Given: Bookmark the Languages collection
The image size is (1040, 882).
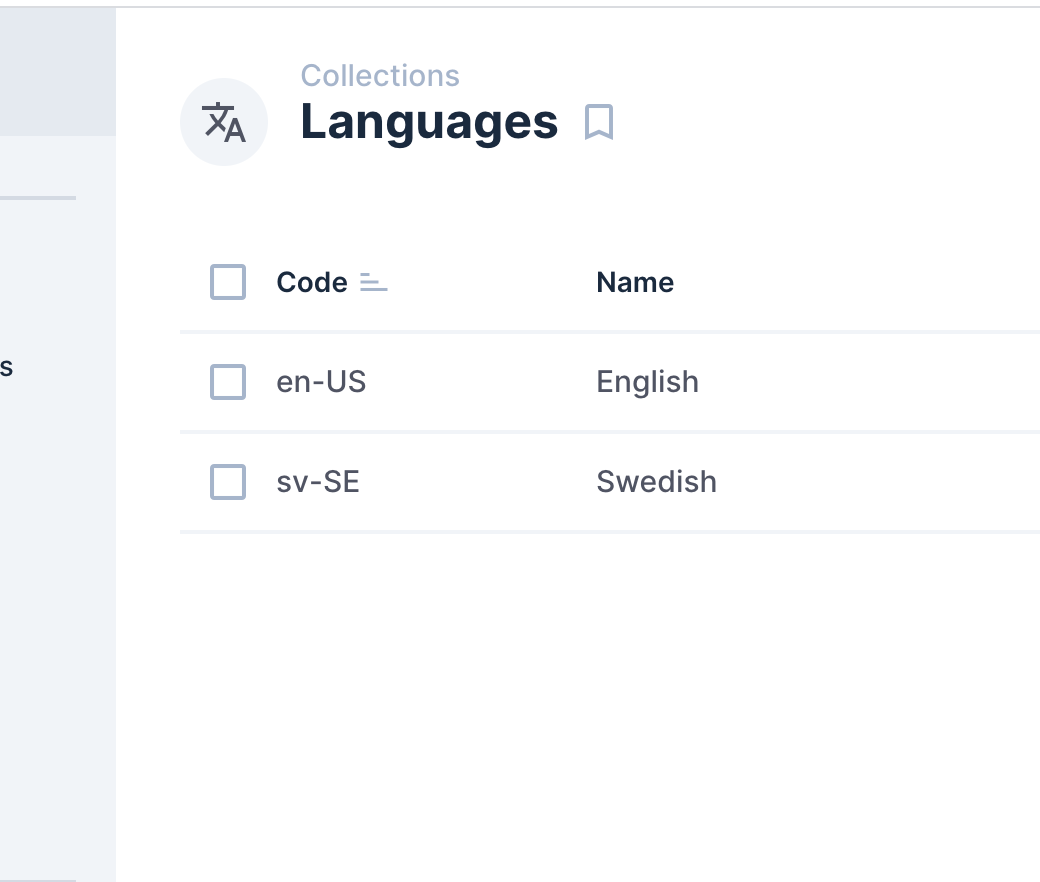Looking at the screenshot, I should tap(599, 122).
